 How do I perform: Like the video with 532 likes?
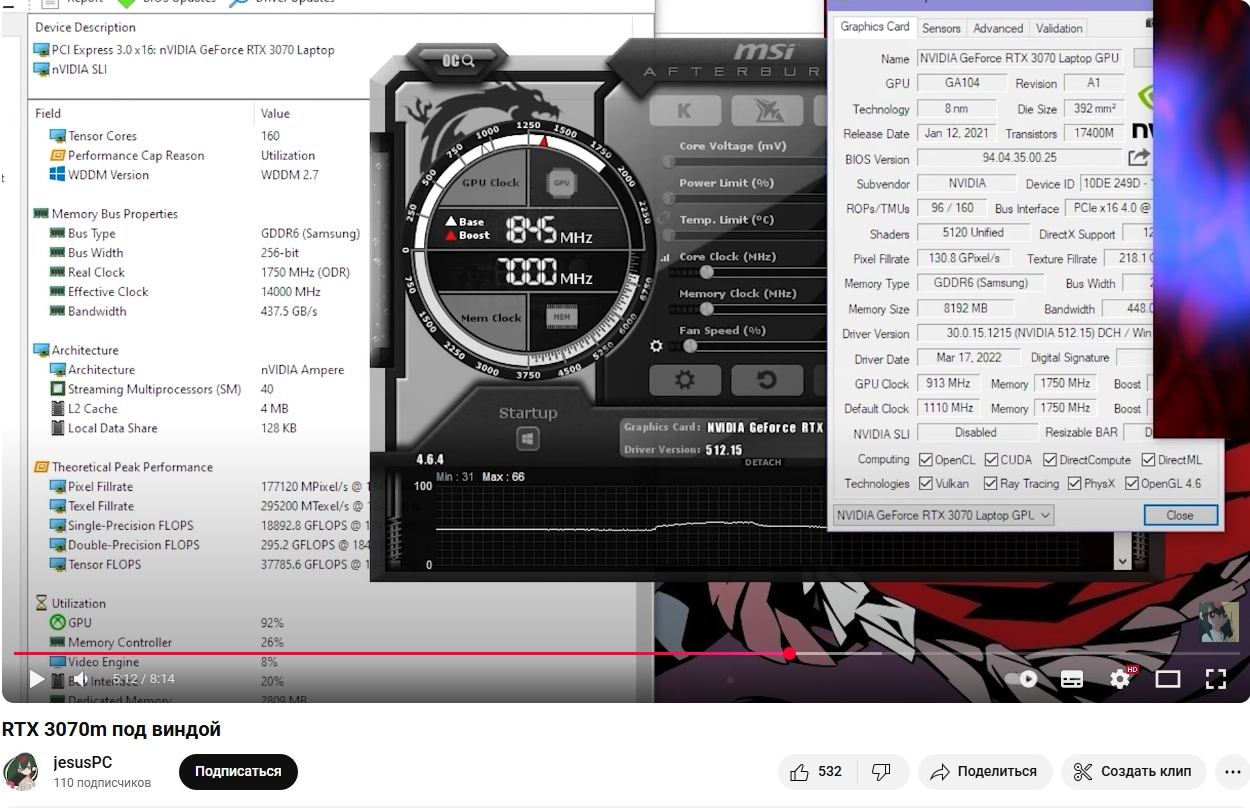point(815,772)
